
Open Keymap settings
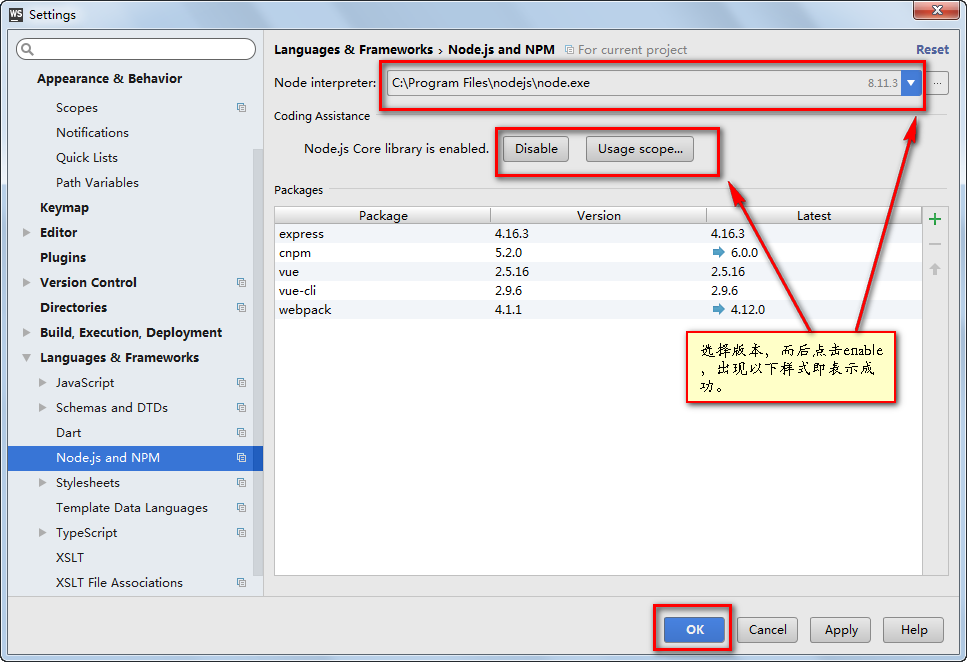(x=64, y=207)
